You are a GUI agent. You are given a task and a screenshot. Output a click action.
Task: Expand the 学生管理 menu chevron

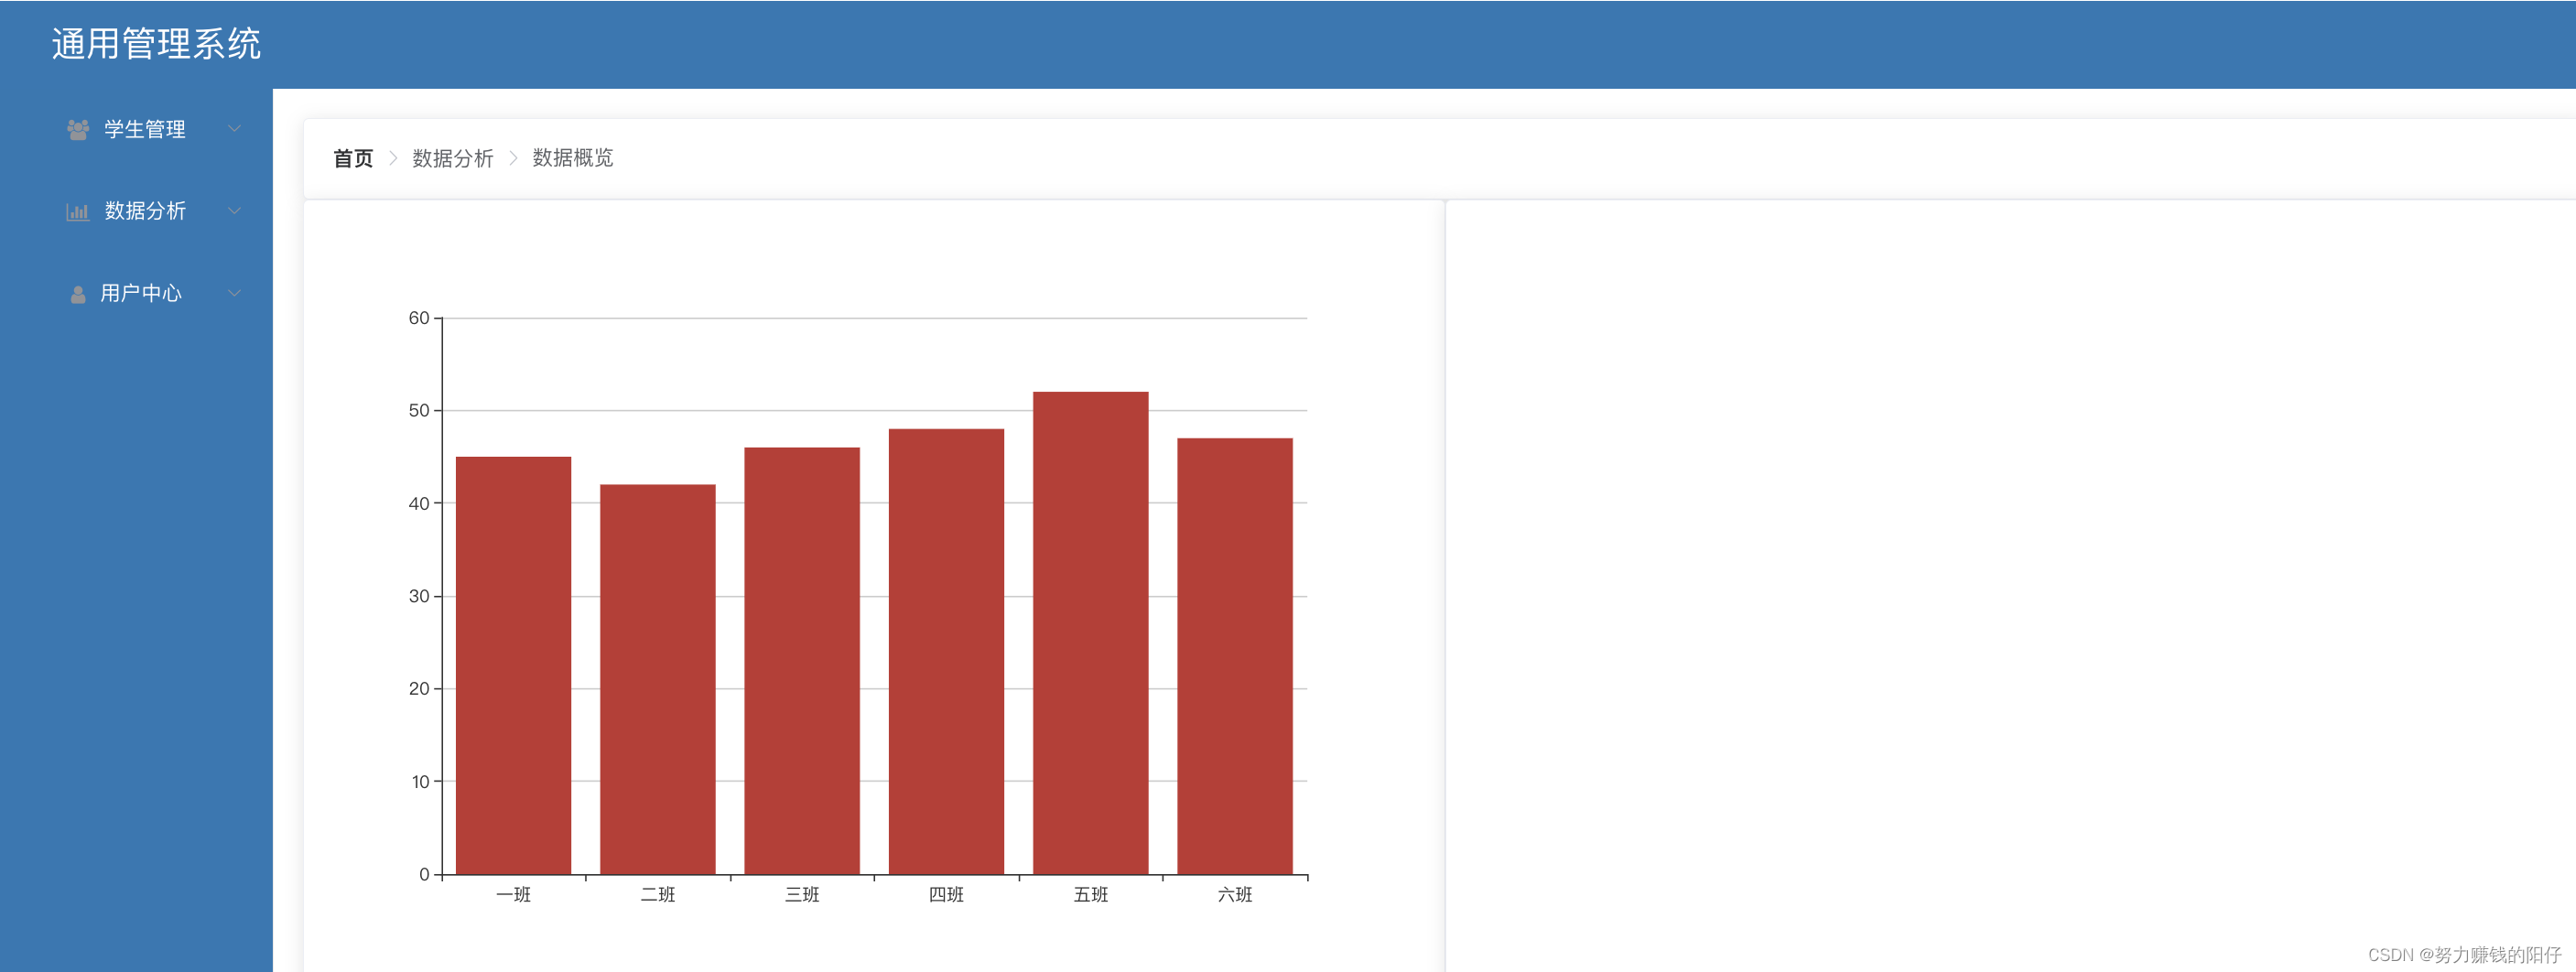tap(236, 128)
